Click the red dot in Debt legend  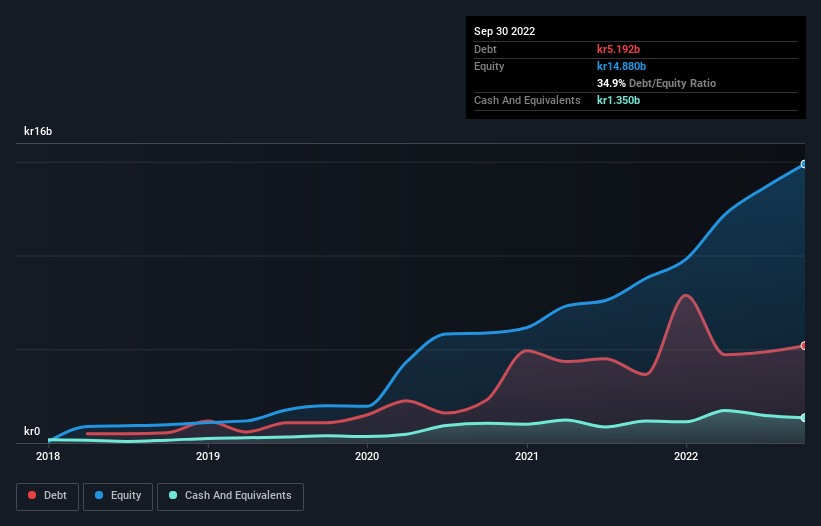point(32,495)
